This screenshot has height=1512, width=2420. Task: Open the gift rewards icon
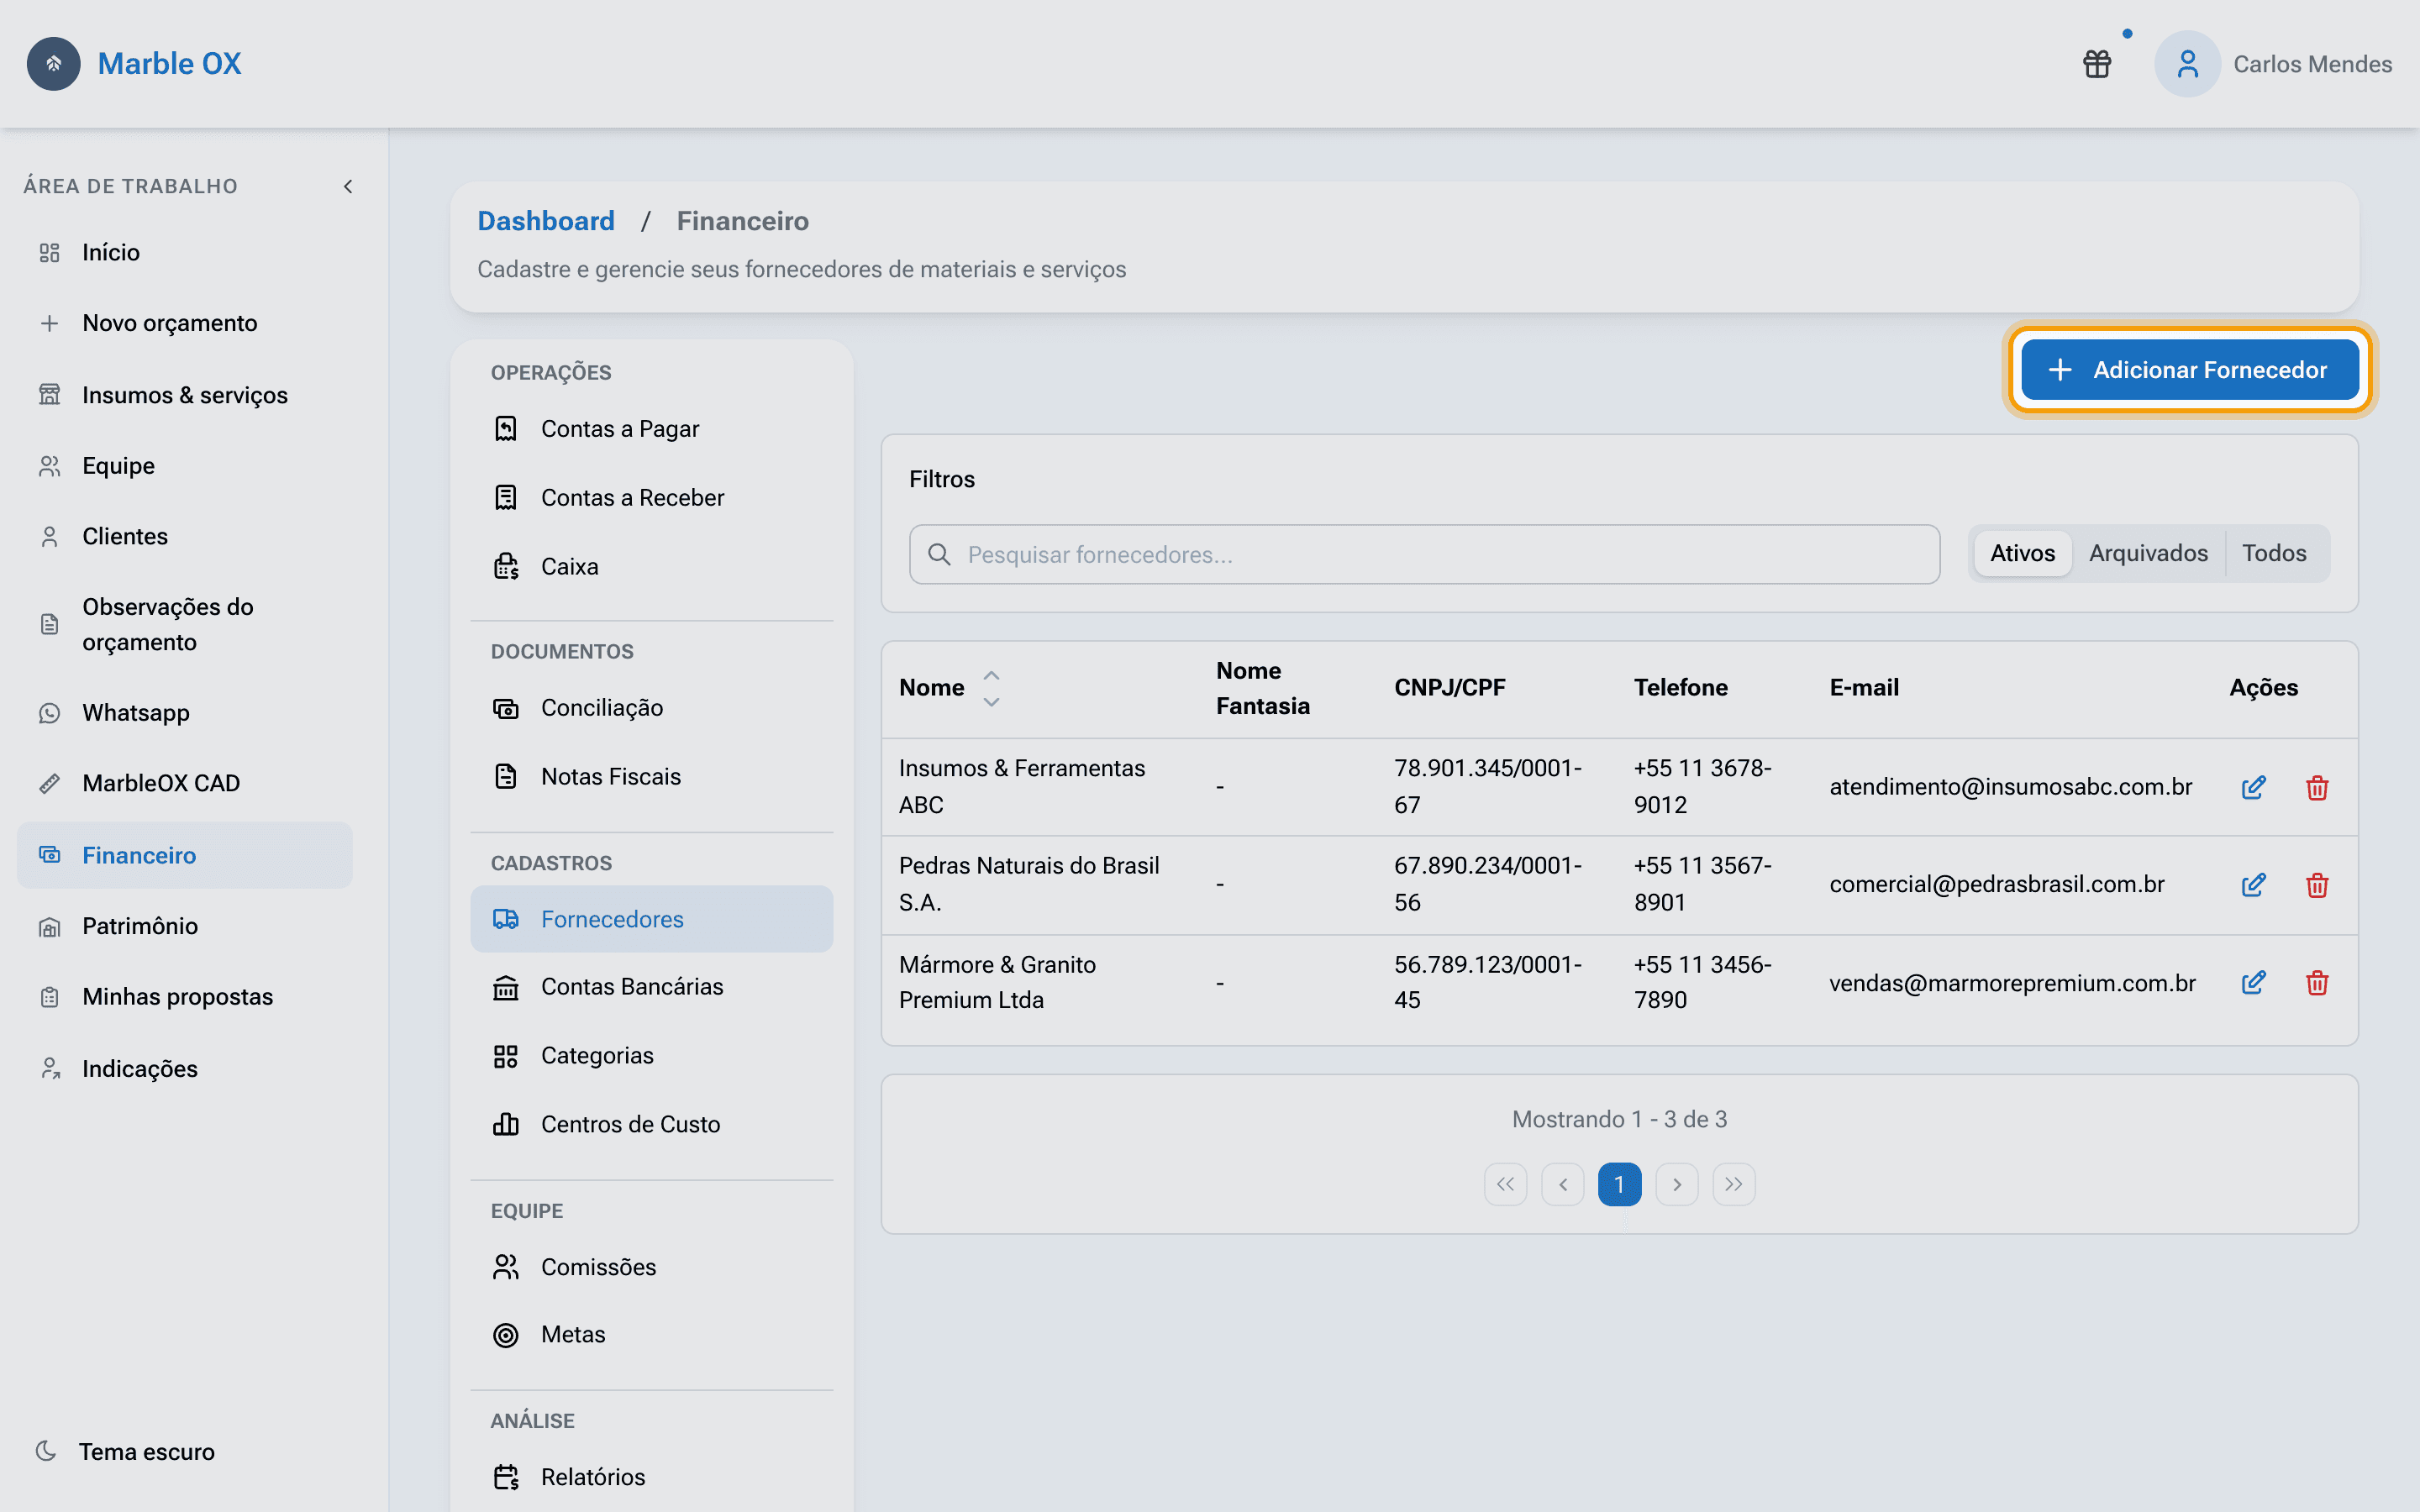(2097, 64)
